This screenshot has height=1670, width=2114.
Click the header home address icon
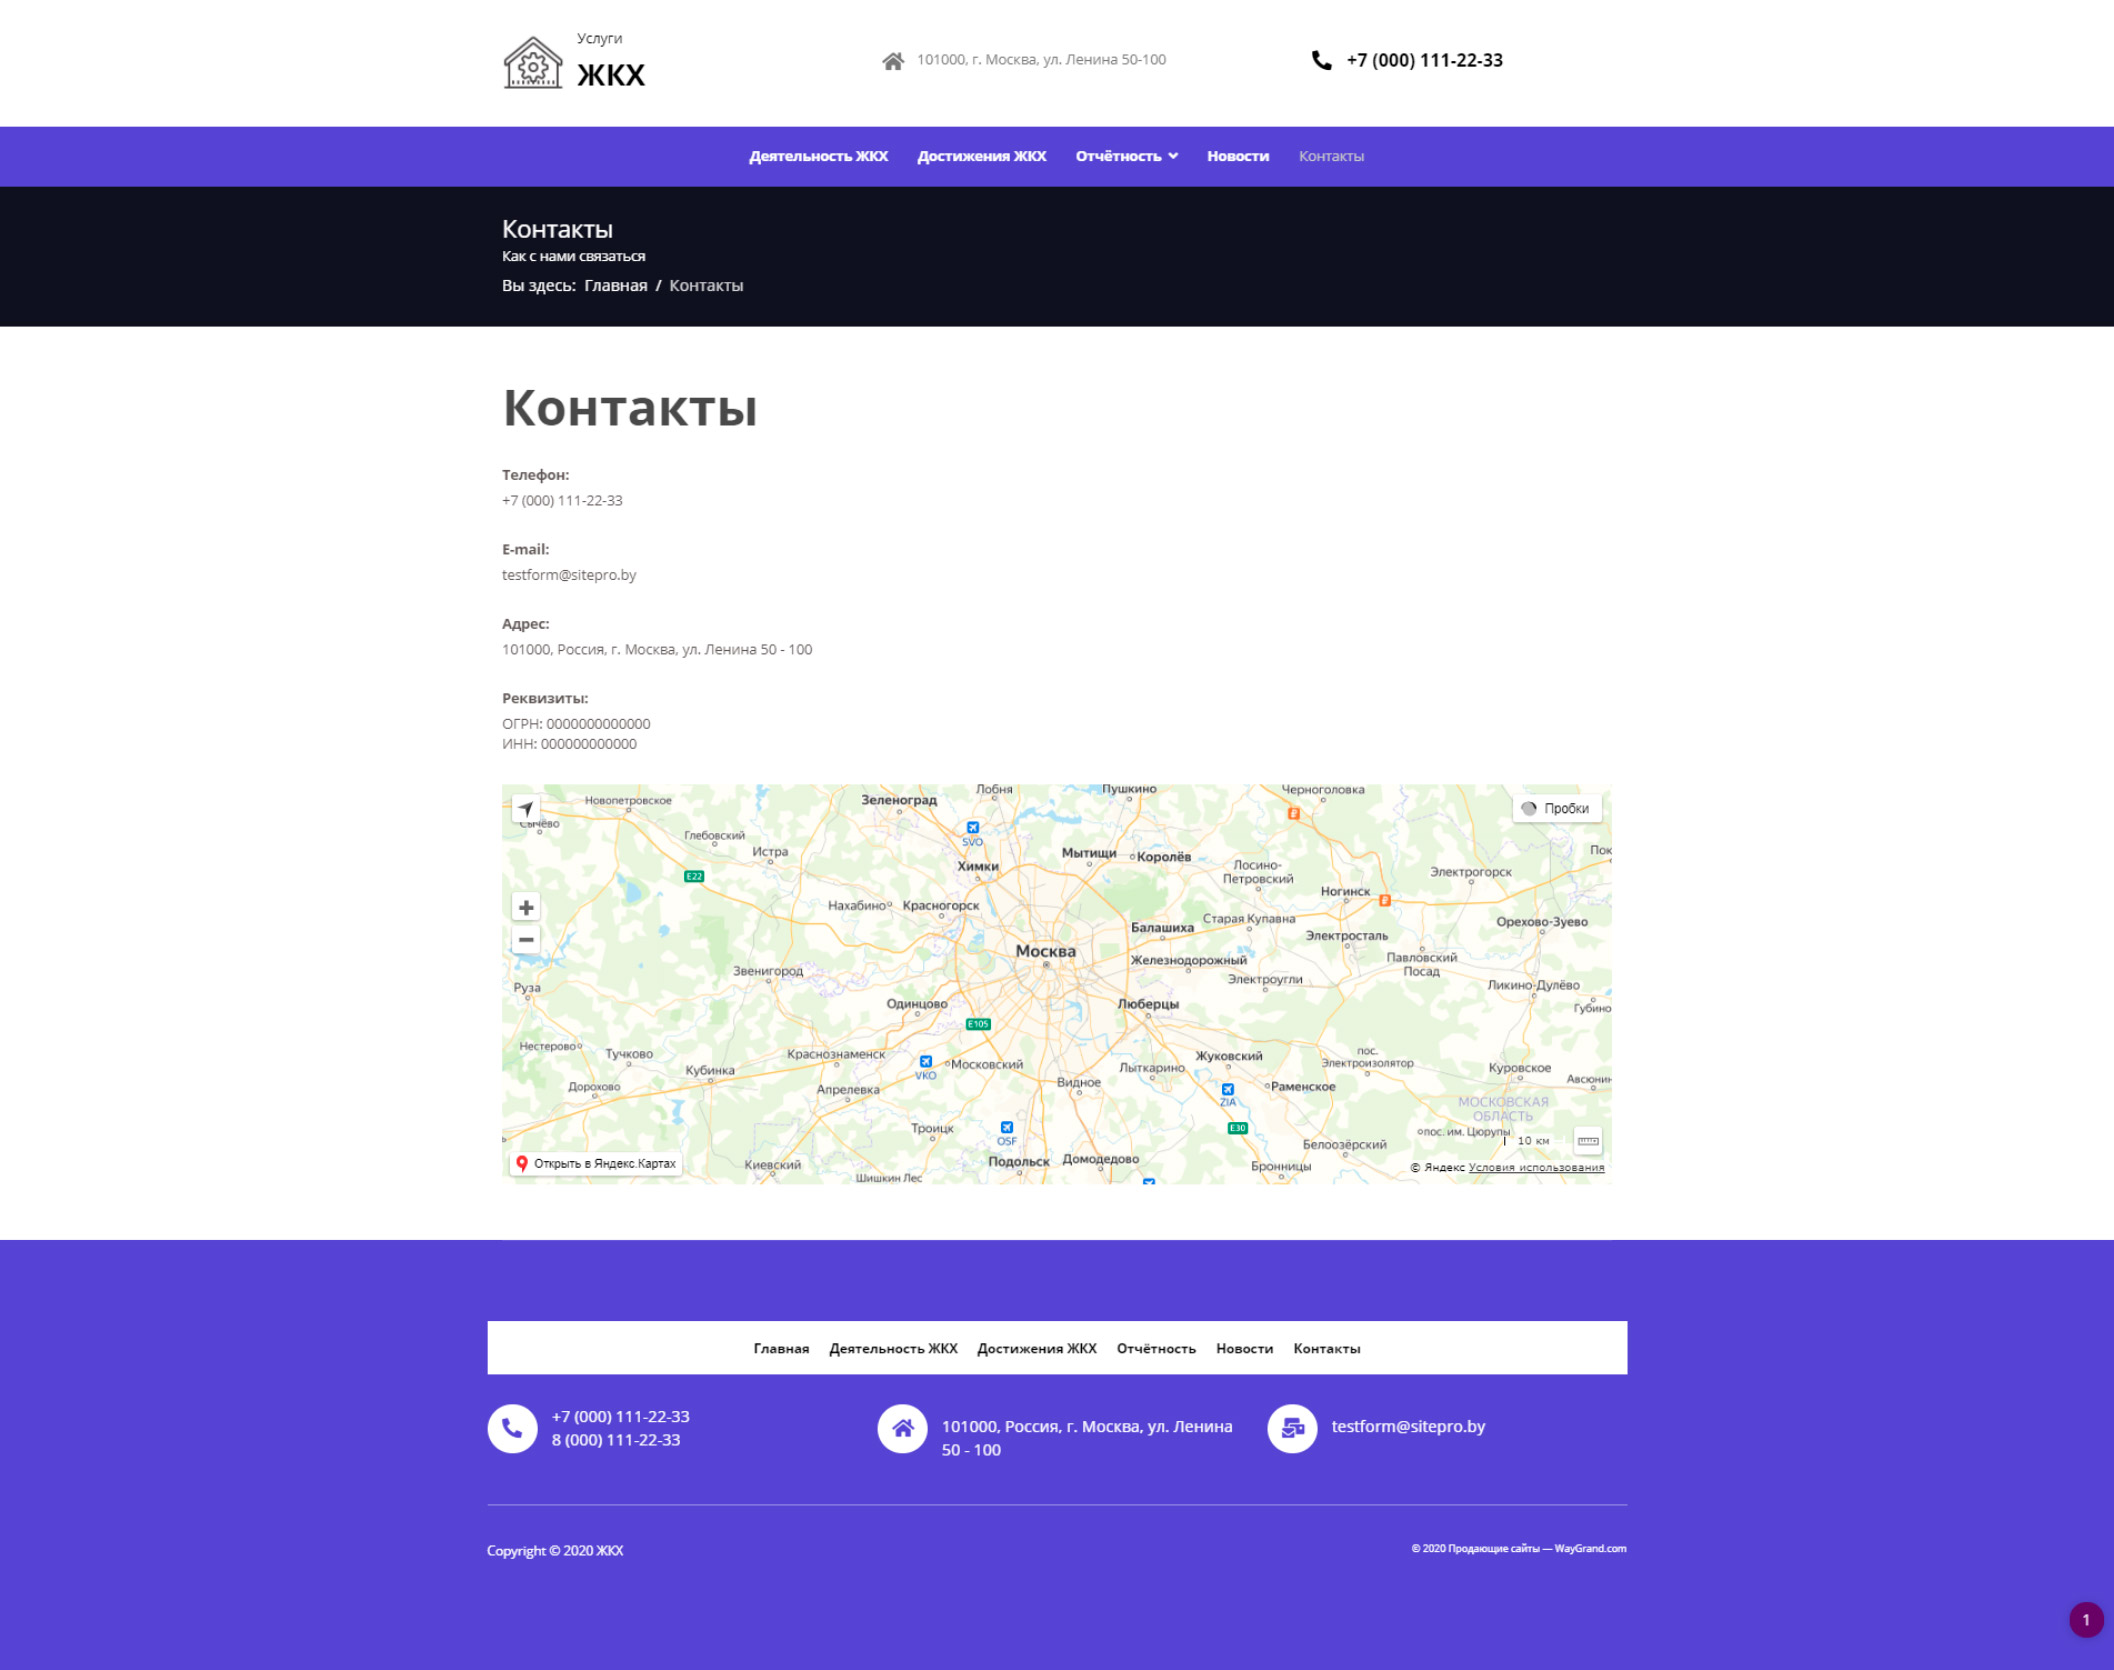pos(893,61)
